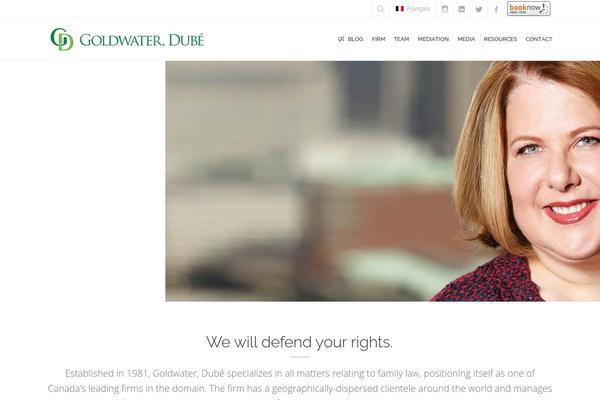Select MEDIATION in the navigation bar

click(x=433, y=39)
